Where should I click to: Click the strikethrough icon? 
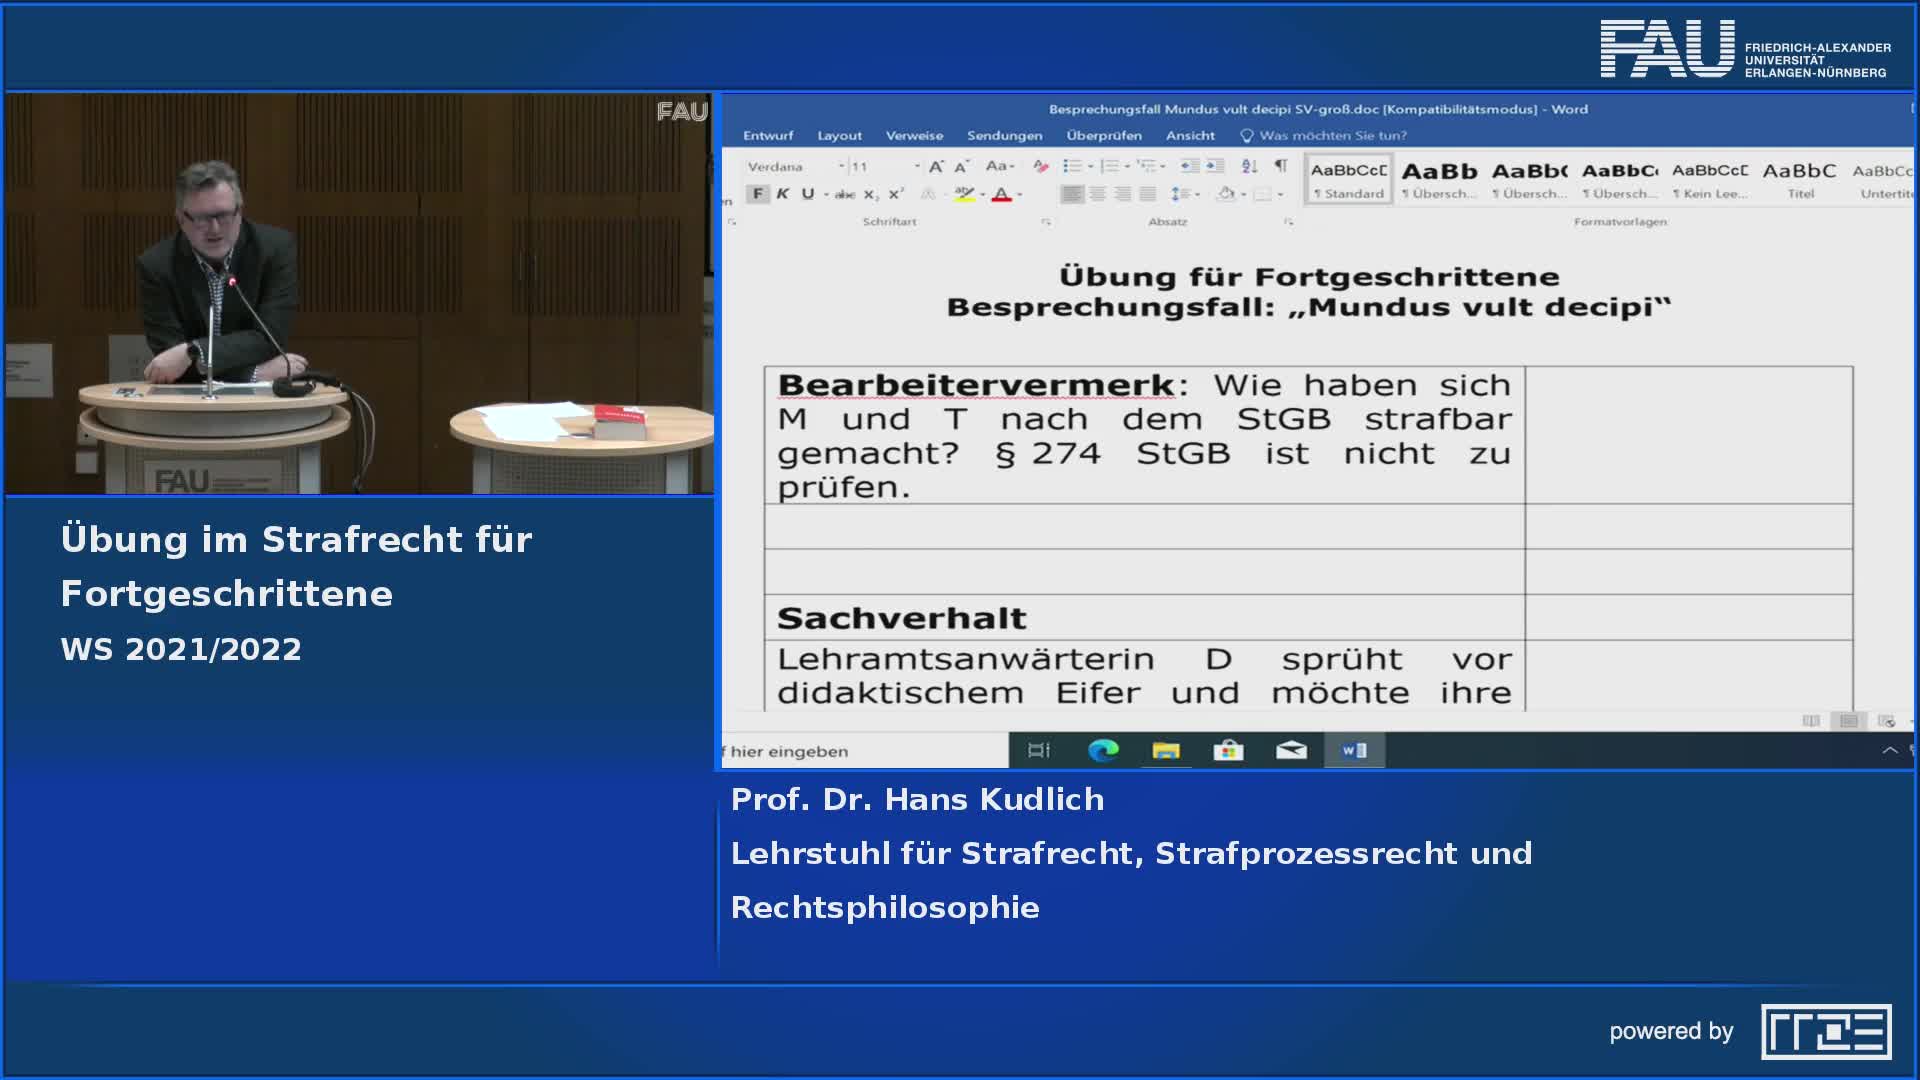click(x=845, y=194)
